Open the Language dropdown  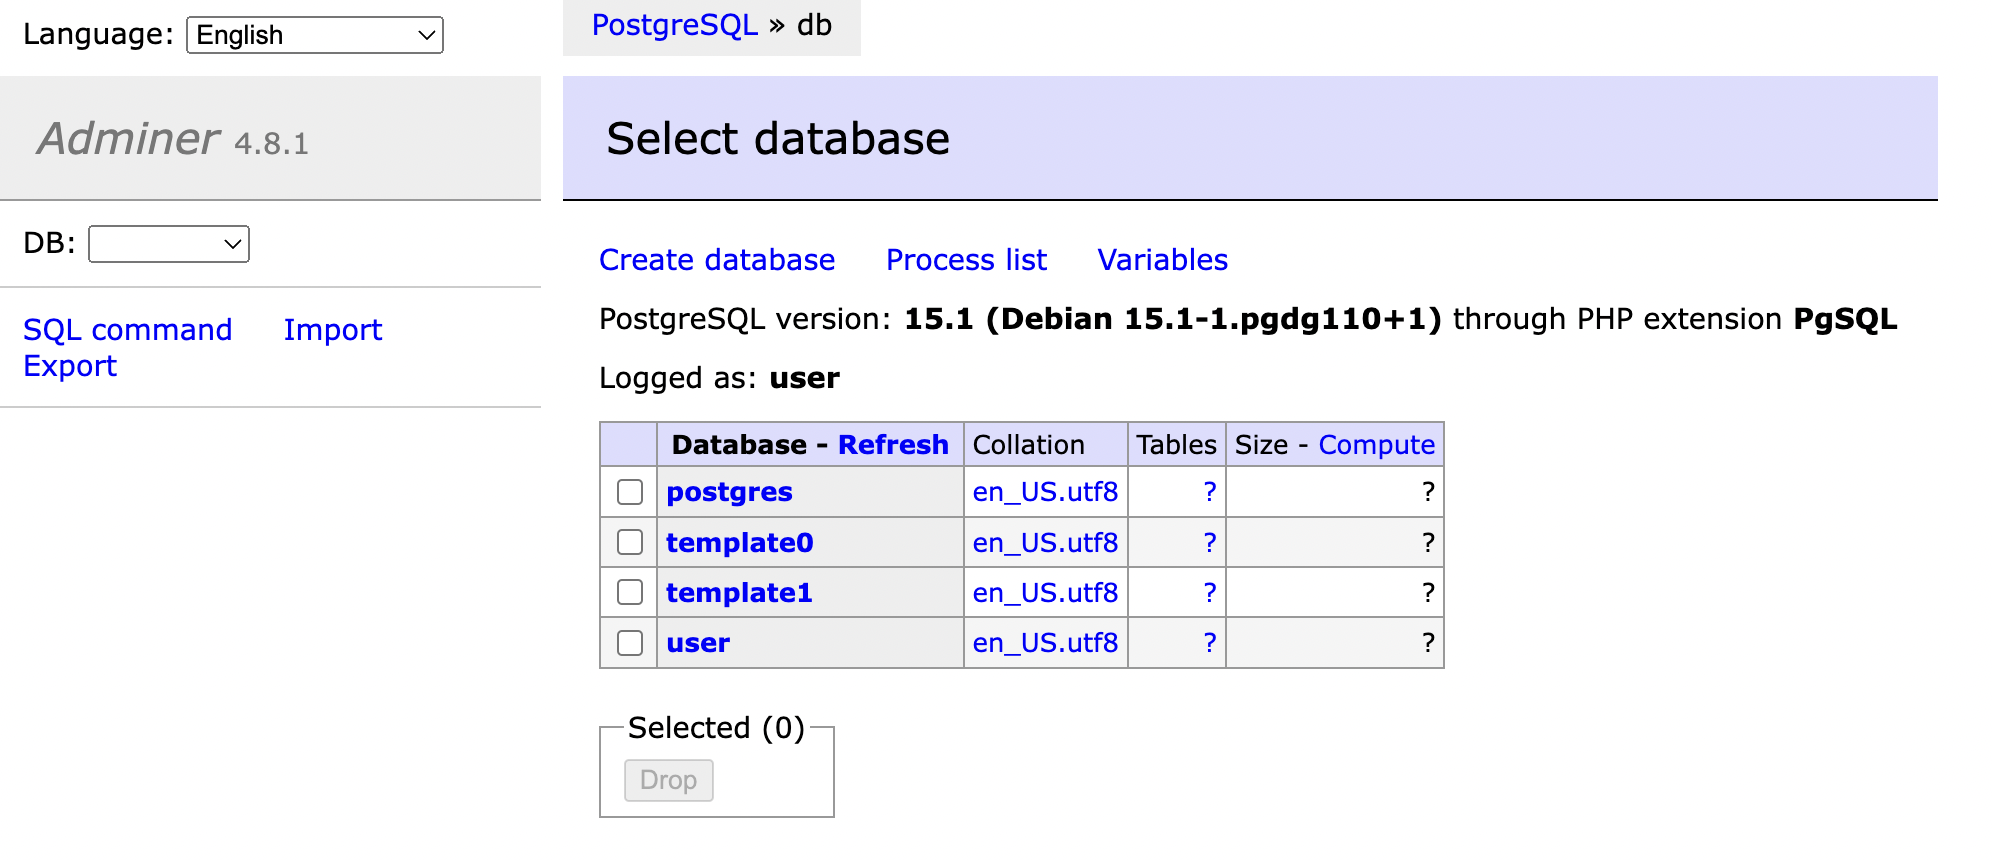315,35
